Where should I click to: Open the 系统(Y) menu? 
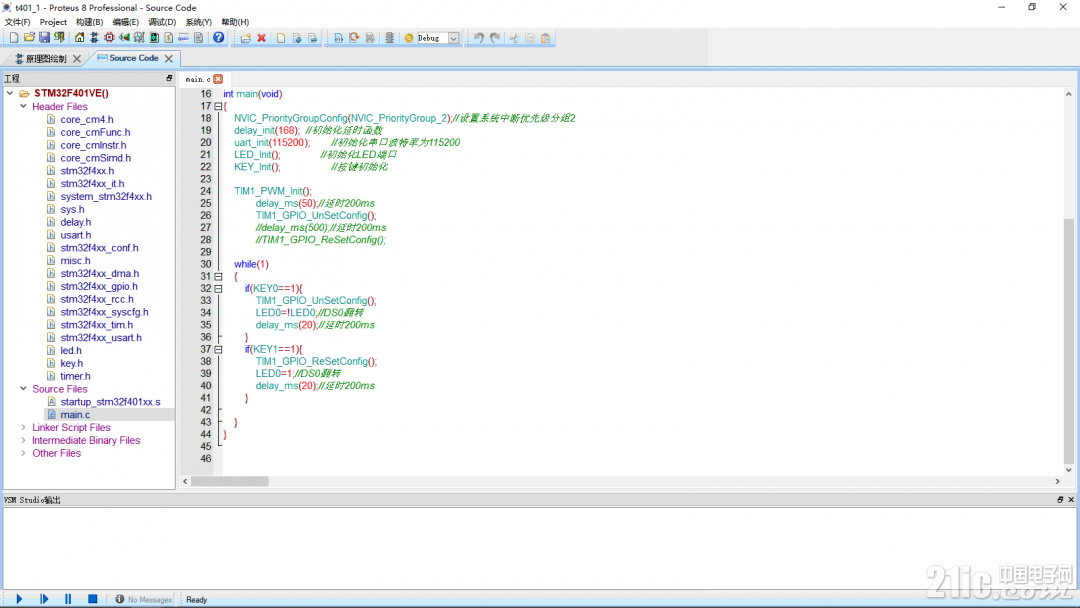[x=198, y=22]
